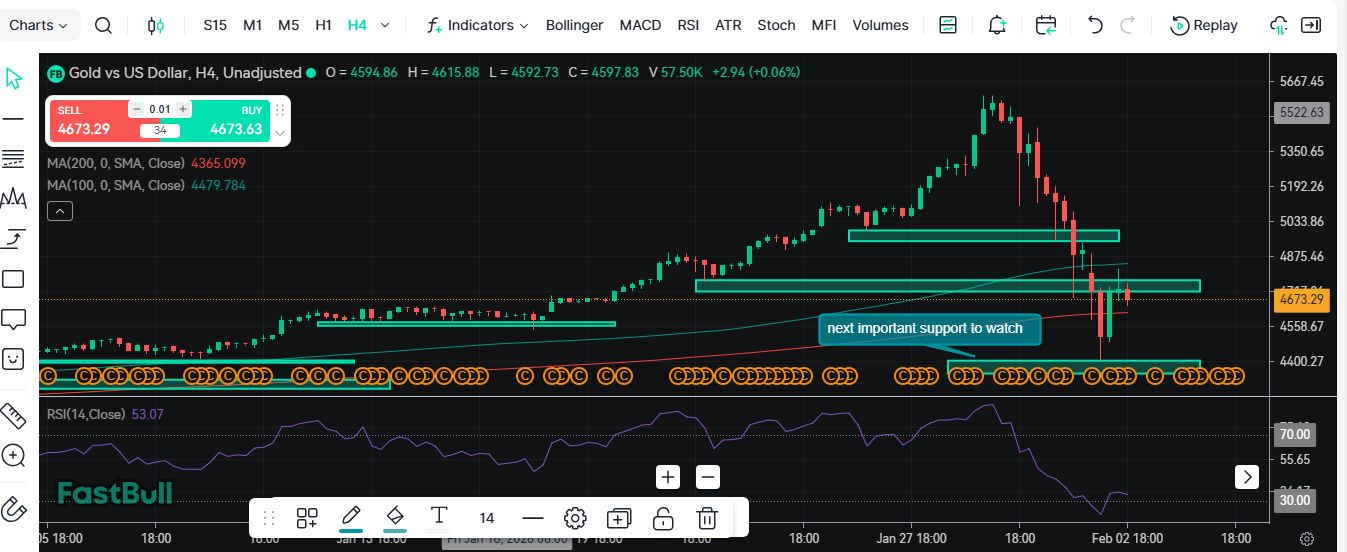Delete the drawing with the trash icon

(707, 518)
